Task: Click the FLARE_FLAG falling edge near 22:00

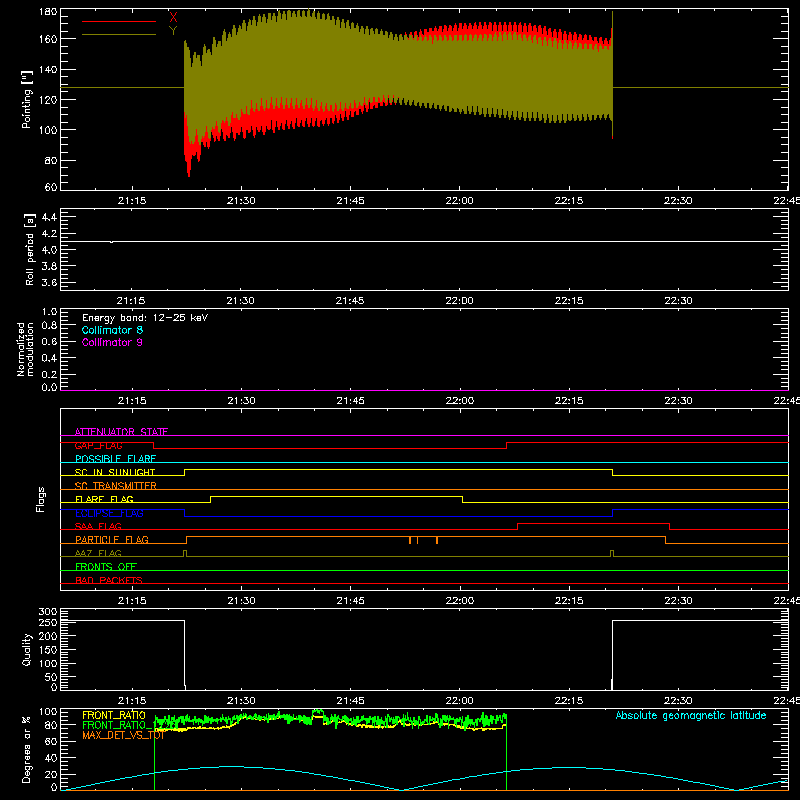Action: coord(462,499)
